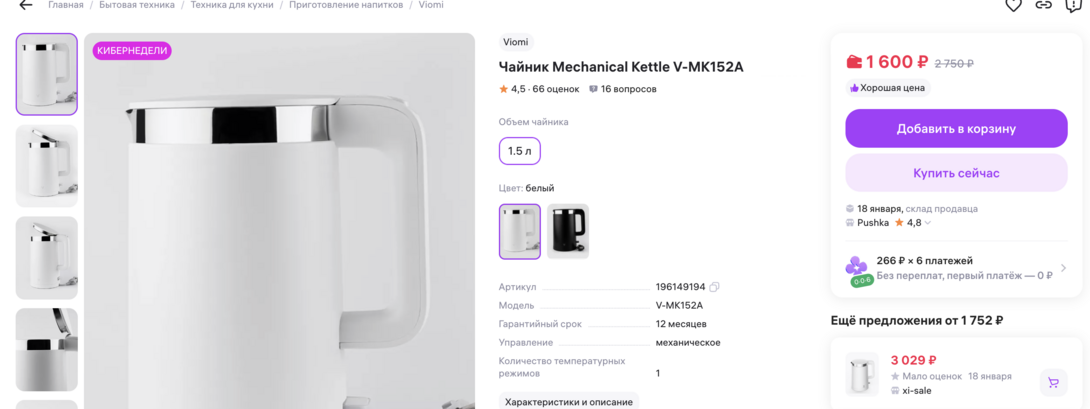1090x409 pixels.
Task: Copy product link using chain icon
Action: coord(1043,5)
